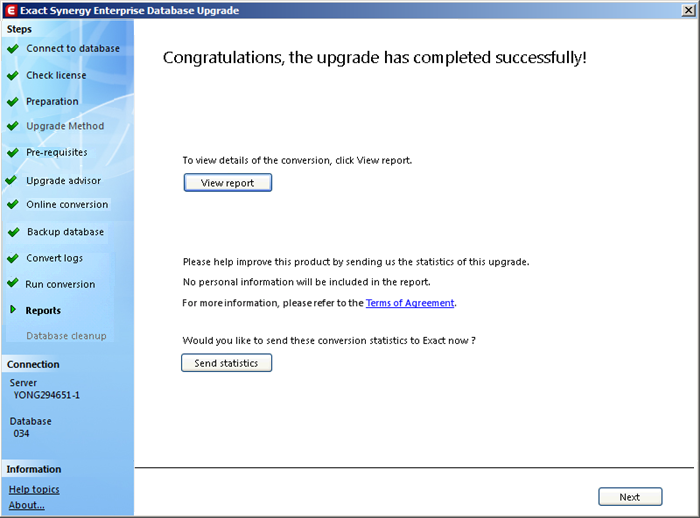Open the About... link
Image resolution: width=700 pixels, height=518 pixels.
26,505
